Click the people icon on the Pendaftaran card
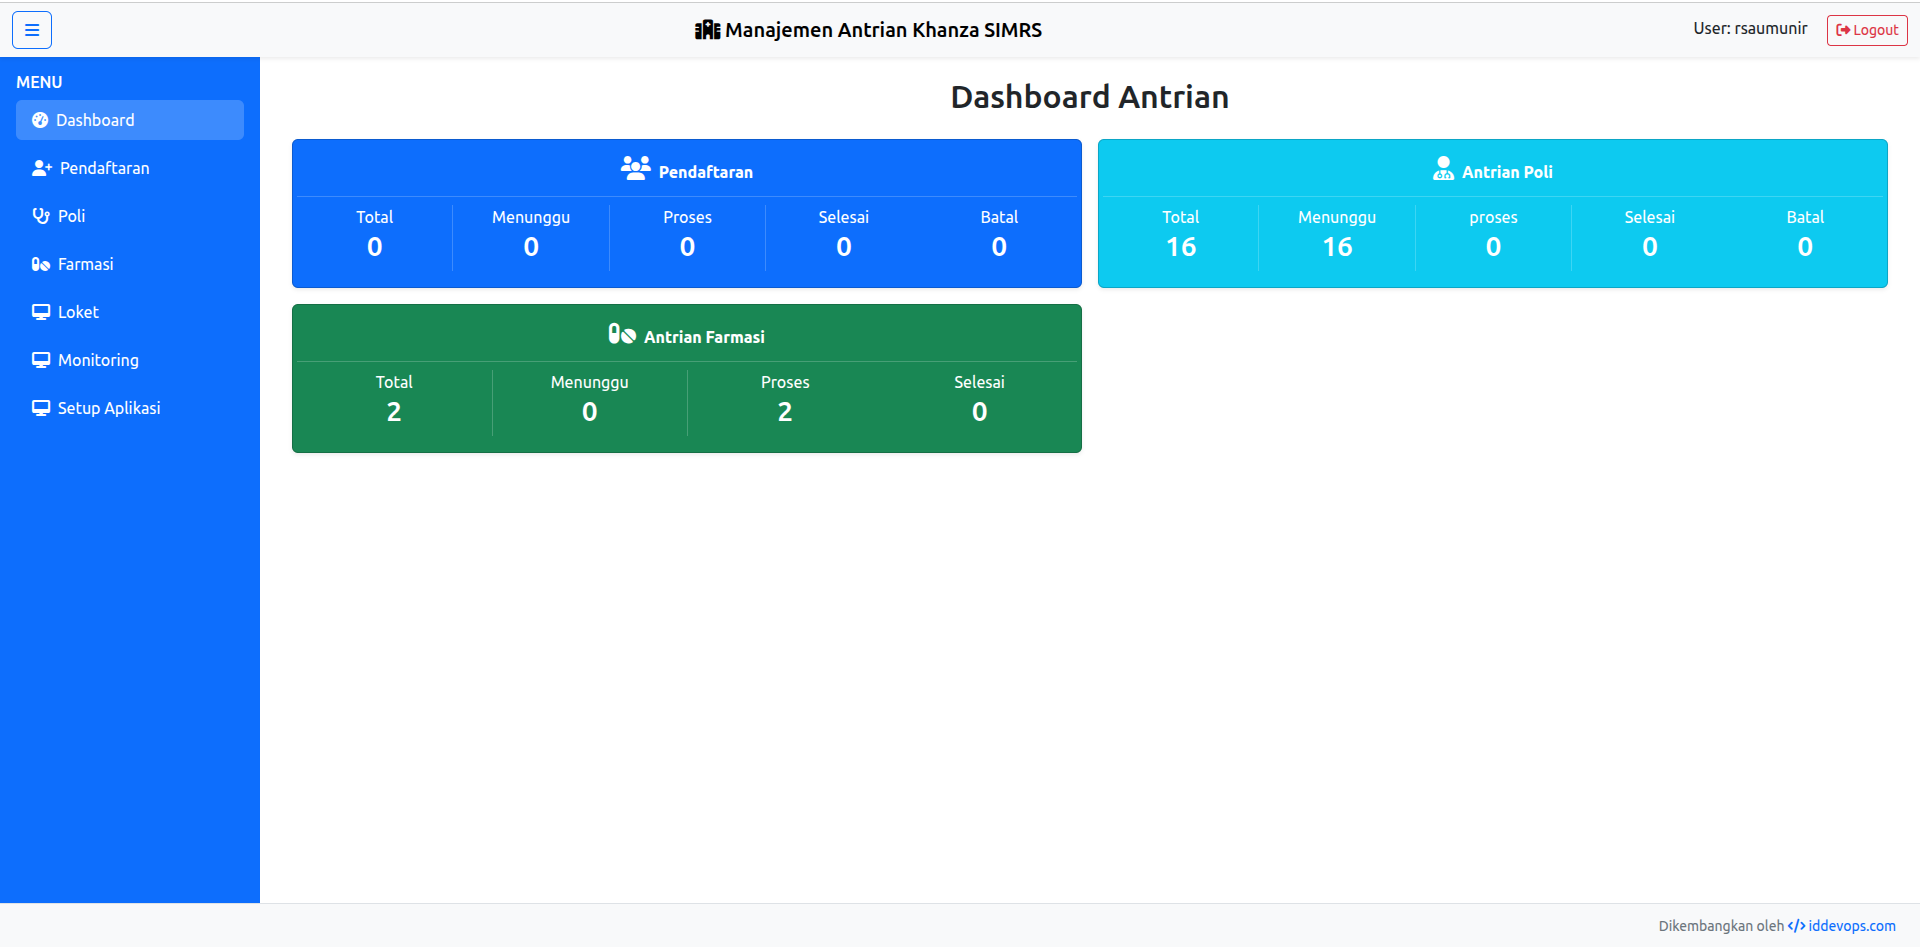 (x=635, y=168)
